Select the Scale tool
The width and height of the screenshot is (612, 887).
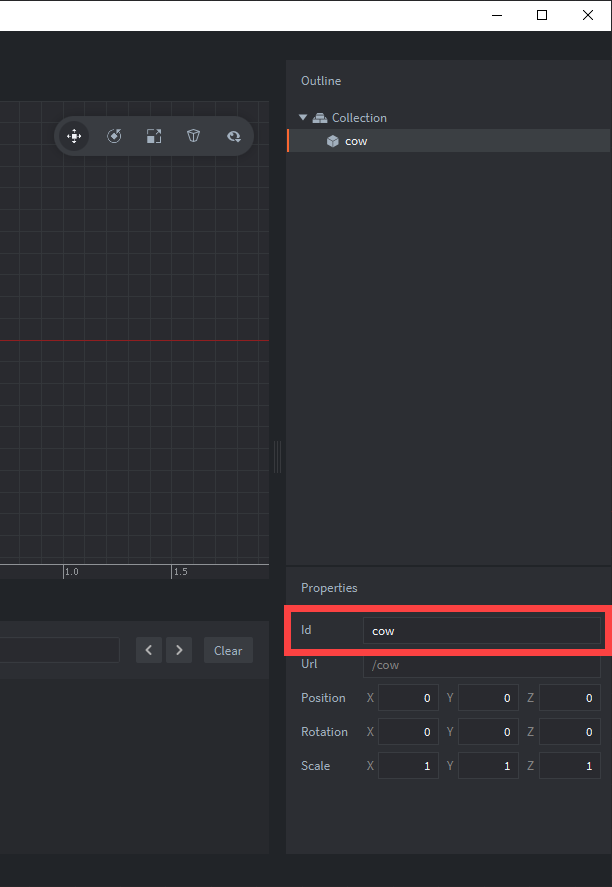(154, 136)
